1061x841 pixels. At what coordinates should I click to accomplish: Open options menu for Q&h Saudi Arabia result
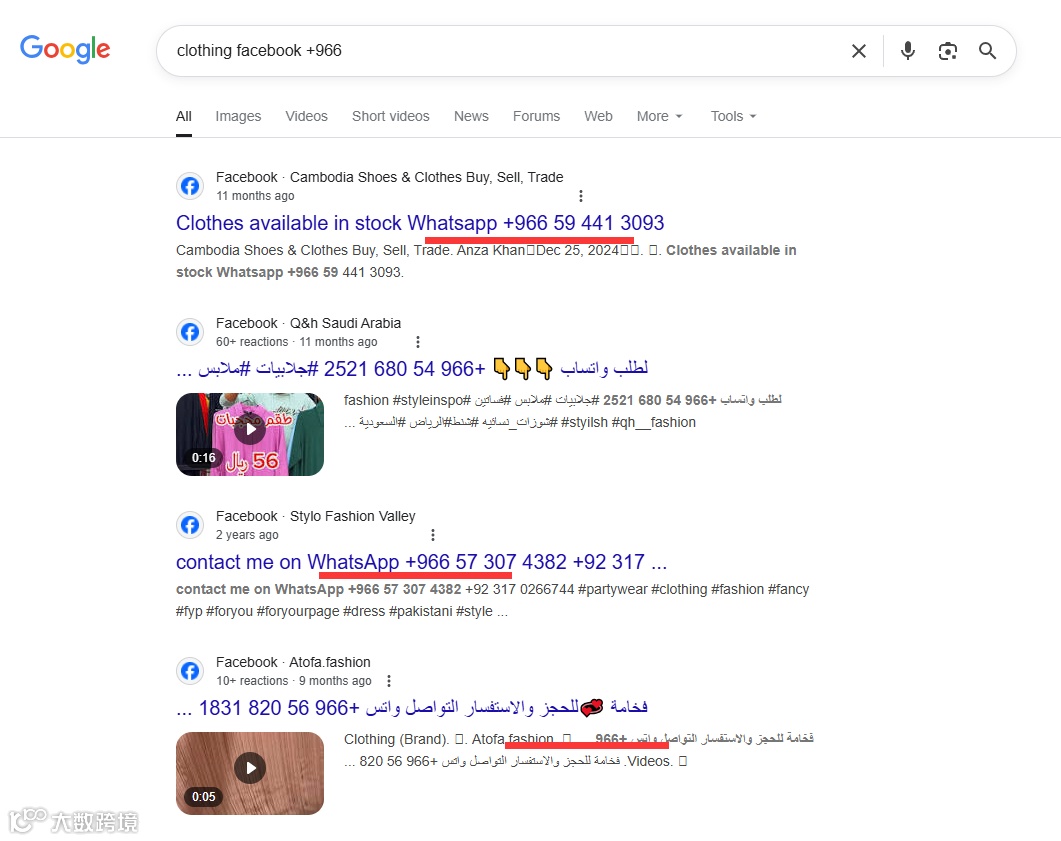click(417, 342)
